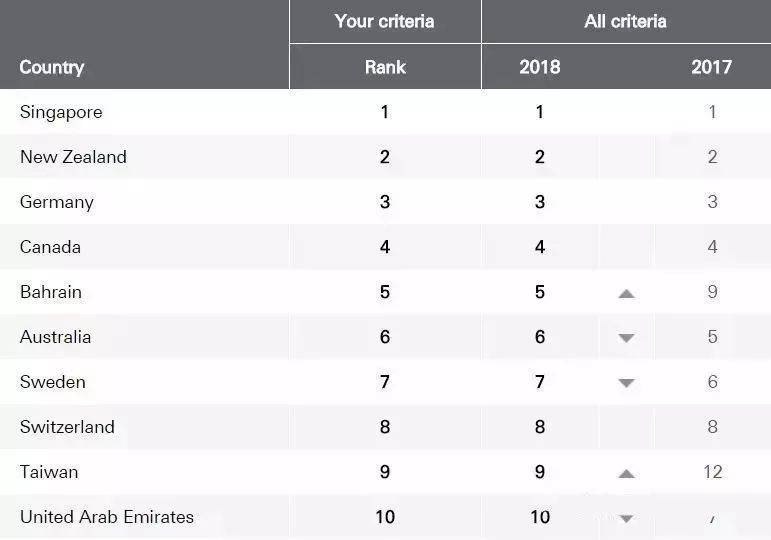
Task: Click the 2018 column header
Action: (x=540, y=67)
